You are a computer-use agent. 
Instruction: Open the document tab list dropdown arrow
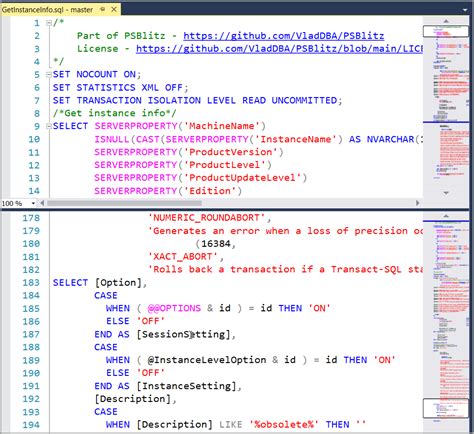465,10
